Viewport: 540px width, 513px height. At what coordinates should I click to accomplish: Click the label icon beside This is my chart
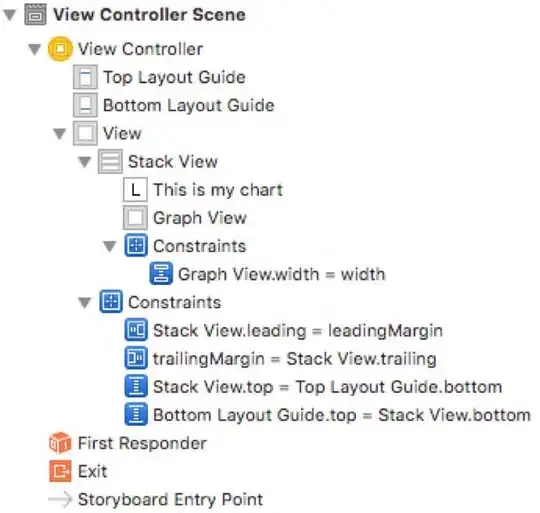tap(135, 189)
